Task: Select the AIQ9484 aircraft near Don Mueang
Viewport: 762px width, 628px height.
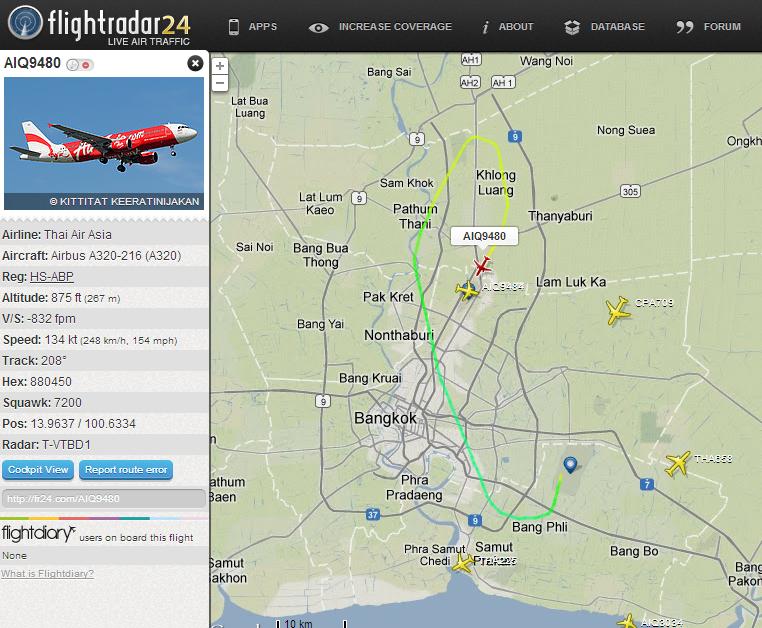Action: pos(468,290)
